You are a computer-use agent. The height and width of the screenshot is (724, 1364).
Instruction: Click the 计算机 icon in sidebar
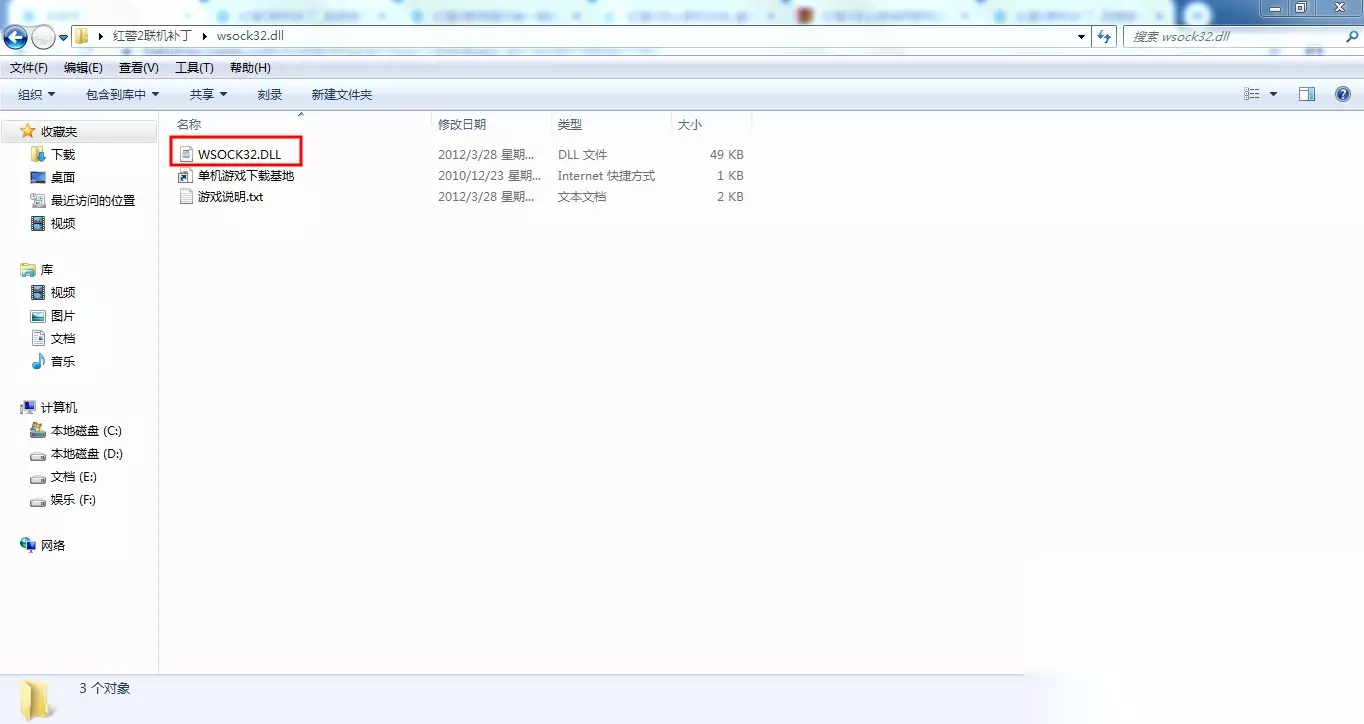(x=28, y=408)
